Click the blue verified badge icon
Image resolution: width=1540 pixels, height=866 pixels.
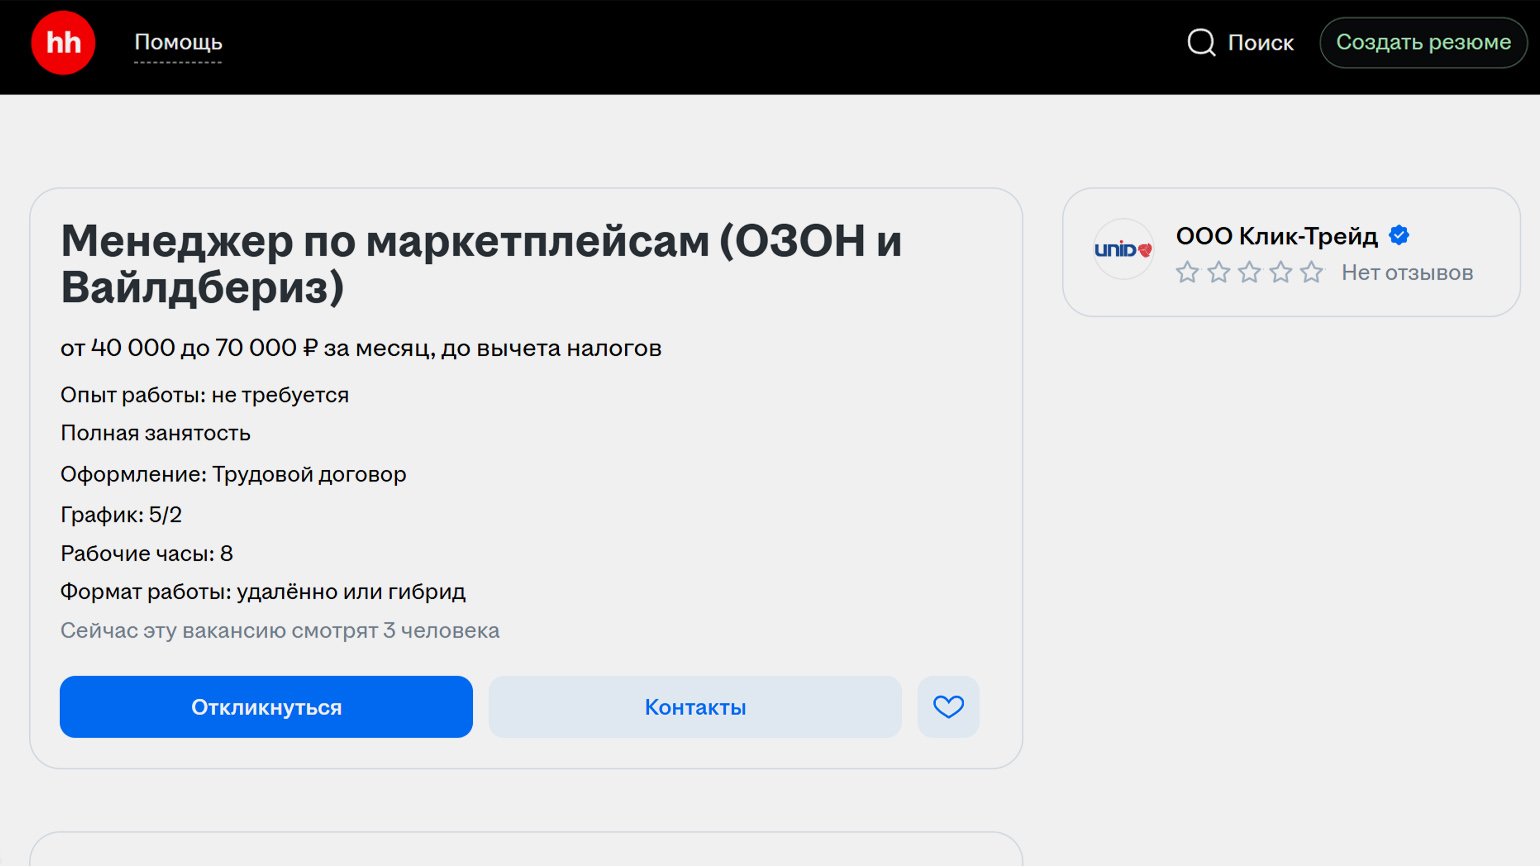coord(1399,236)
